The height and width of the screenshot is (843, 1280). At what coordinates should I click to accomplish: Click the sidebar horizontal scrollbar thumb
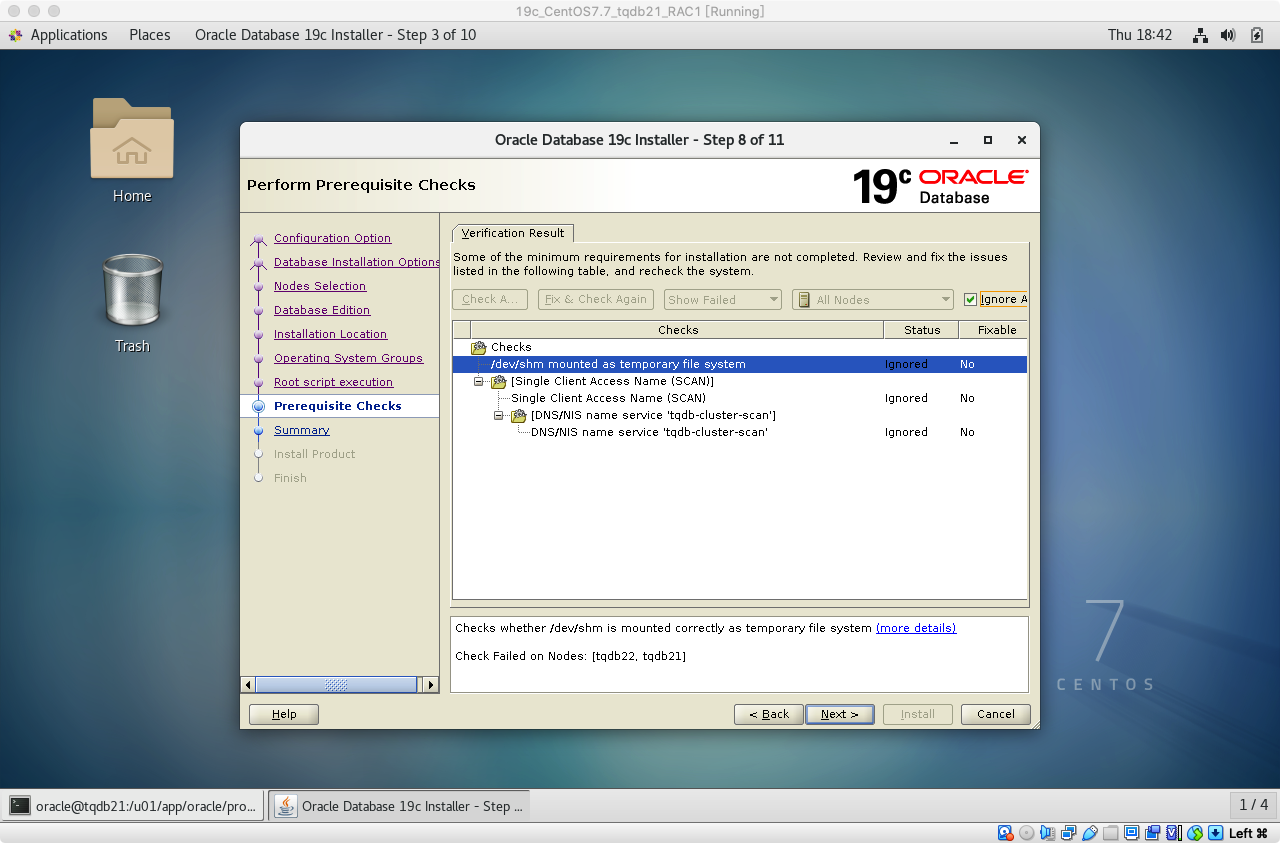pyautogui.click(x=336, y=685)
